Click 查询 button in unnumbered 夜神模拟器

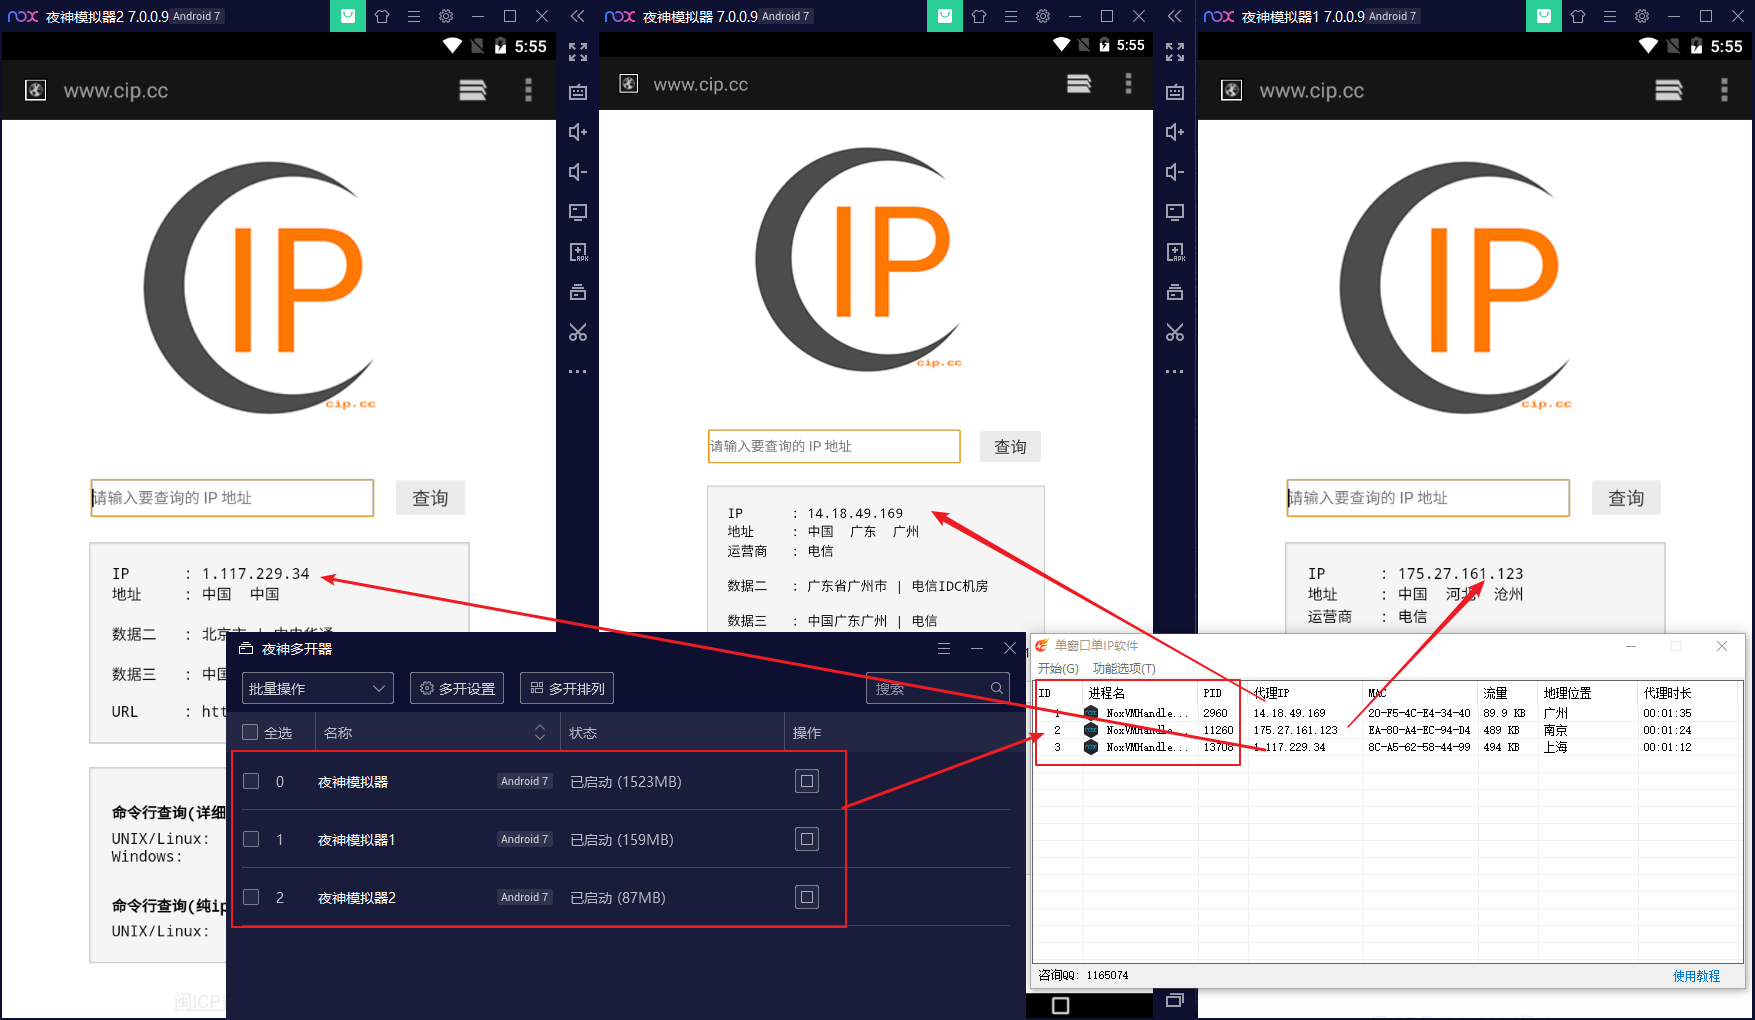1010,446
